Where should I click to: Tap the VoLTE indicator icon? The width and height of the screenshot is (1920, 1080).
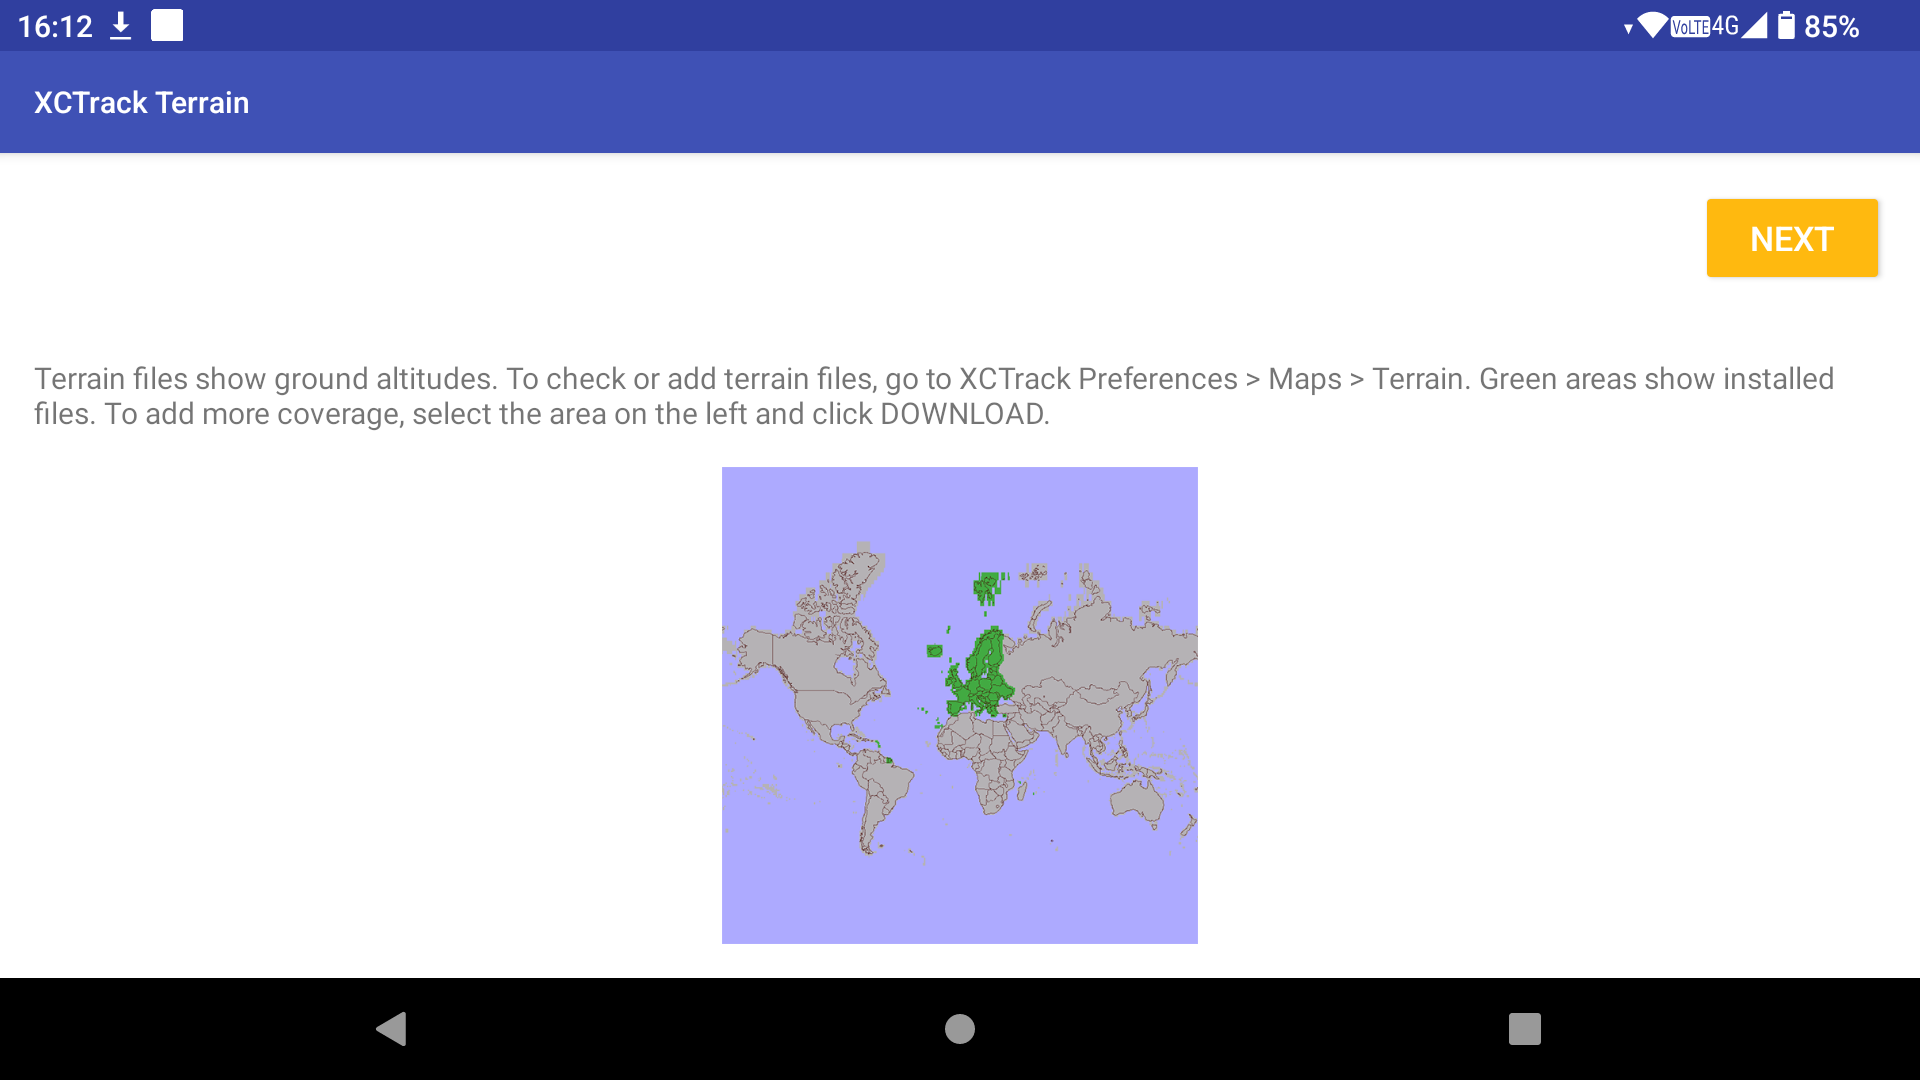point(1690,27)
